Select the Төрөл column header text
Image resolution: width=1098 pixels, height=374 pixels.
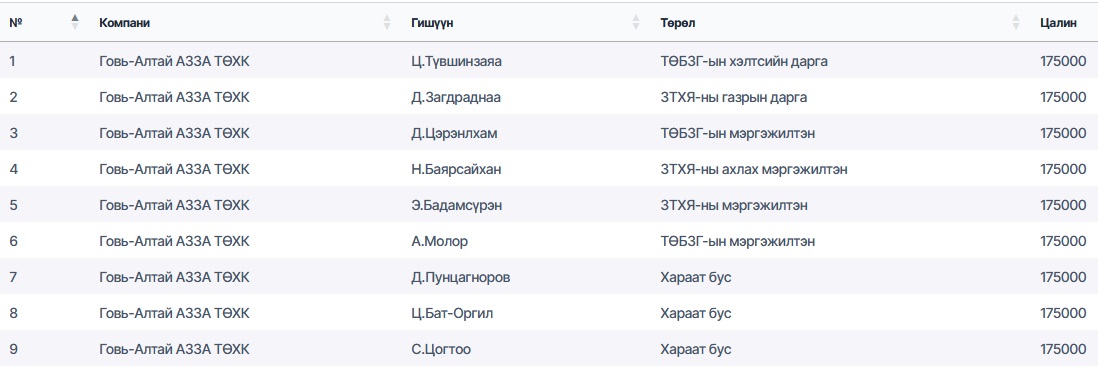click(677, 23)
